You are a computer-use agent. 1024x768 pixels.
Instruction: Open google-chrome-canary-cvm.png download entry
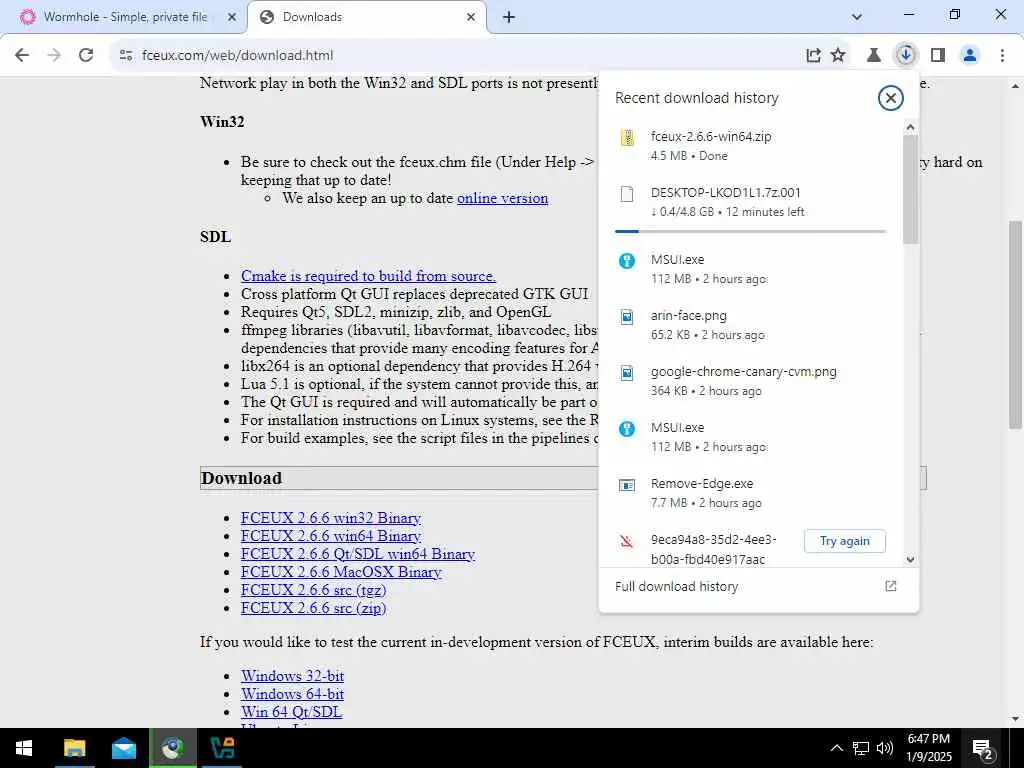click(750, 381)
